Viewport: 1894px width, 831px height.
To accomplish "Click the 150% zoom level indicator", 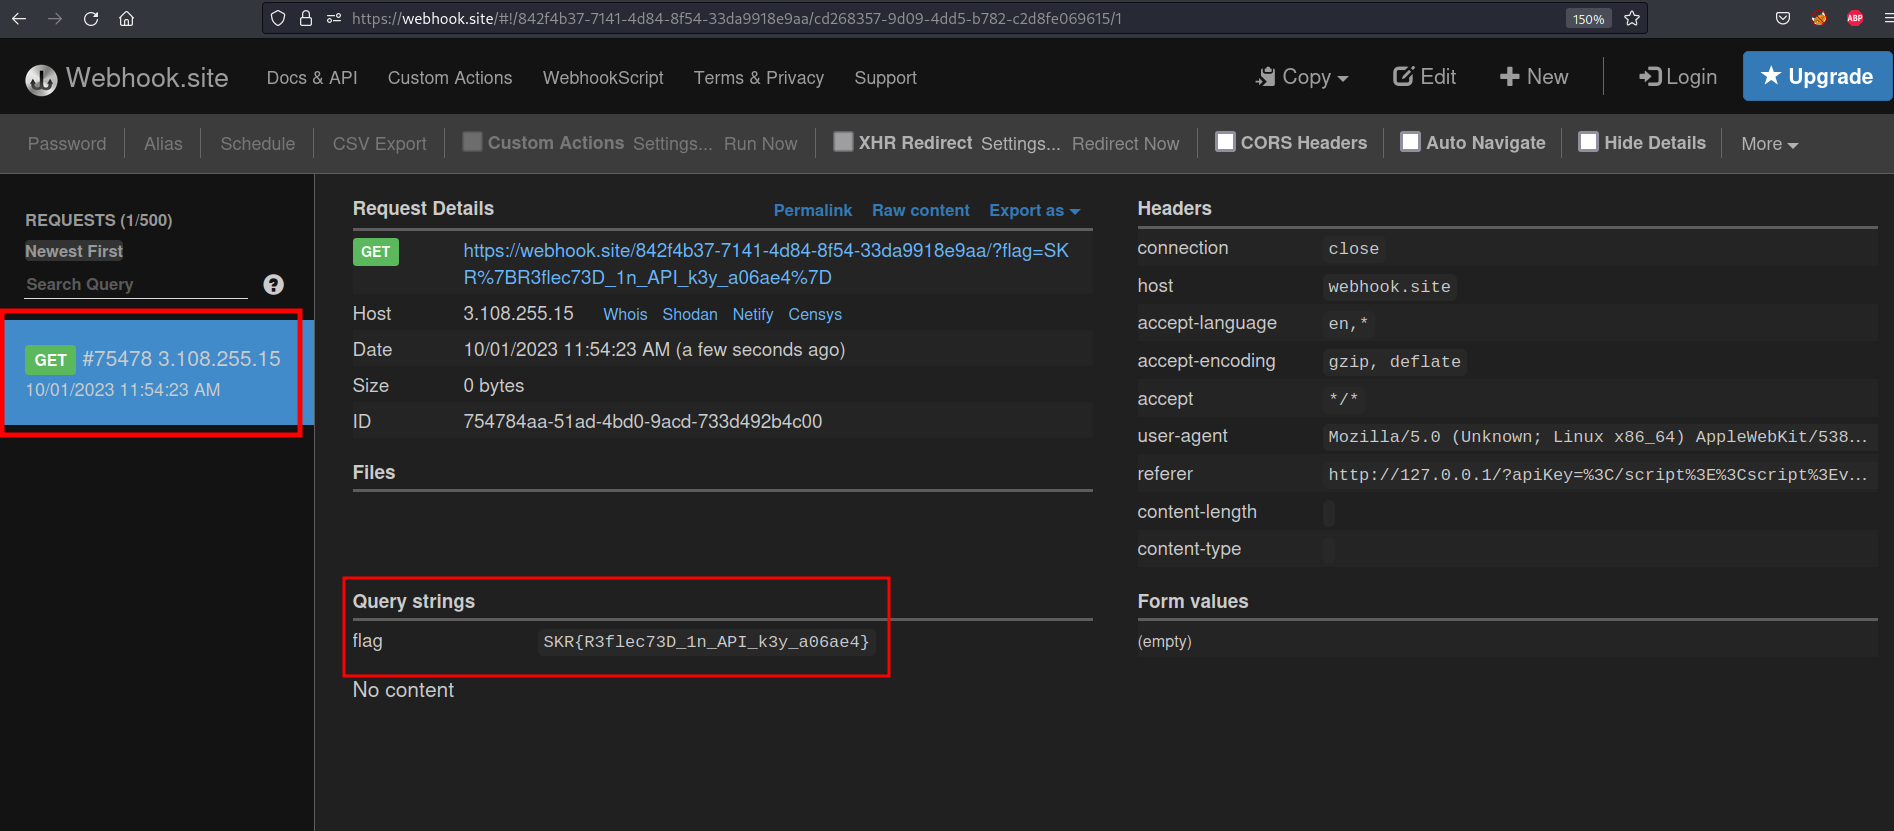I will point(1588,19).
